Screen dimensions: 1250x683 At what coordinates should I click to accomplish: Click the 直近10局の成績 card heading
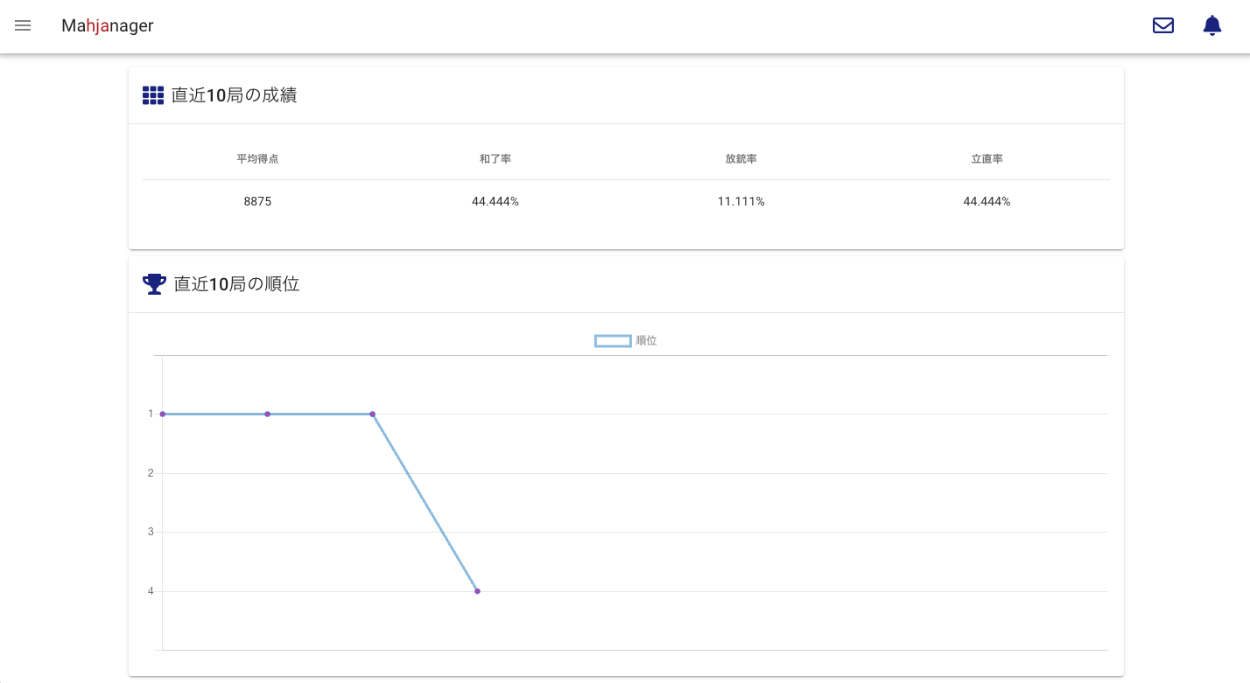234,96
